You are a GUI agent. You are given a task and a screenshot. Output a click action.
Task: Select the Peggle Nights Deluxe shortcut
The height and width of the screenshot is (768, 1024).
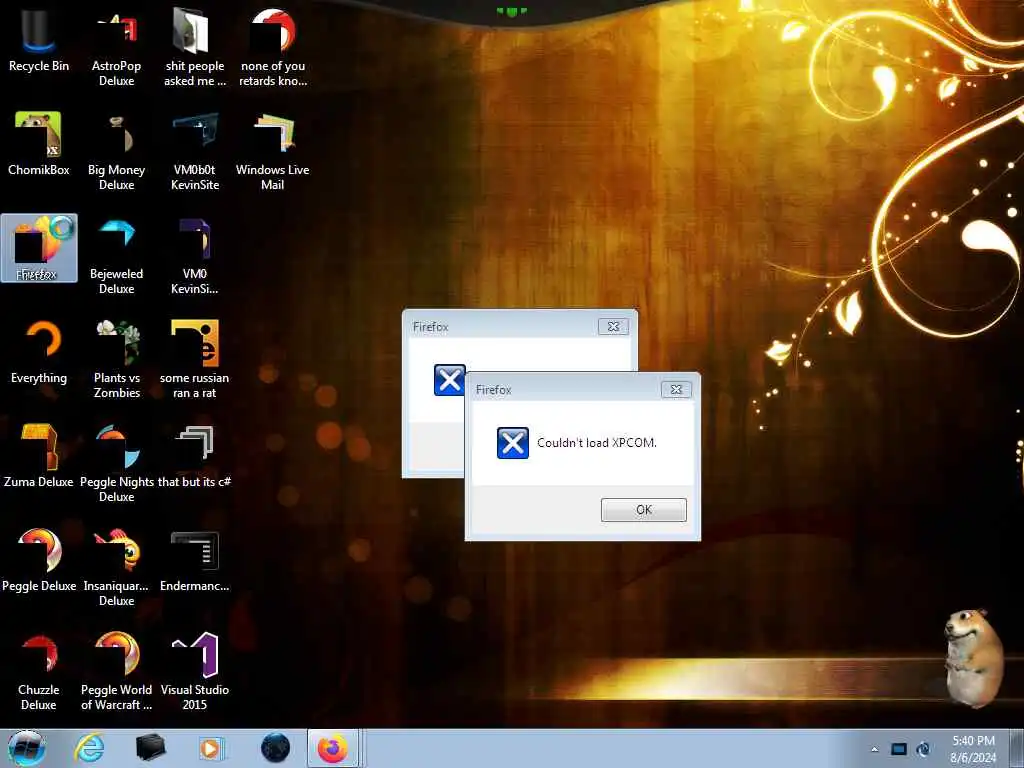pos(116,464)
